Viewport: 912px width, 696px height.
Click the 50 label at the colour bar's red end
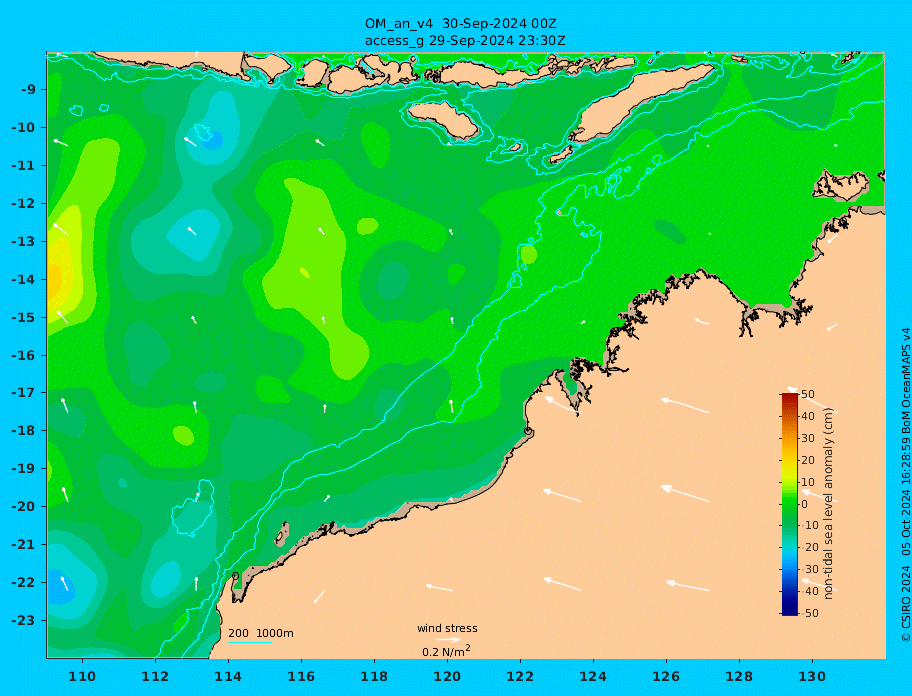click(x=808, y=395)
